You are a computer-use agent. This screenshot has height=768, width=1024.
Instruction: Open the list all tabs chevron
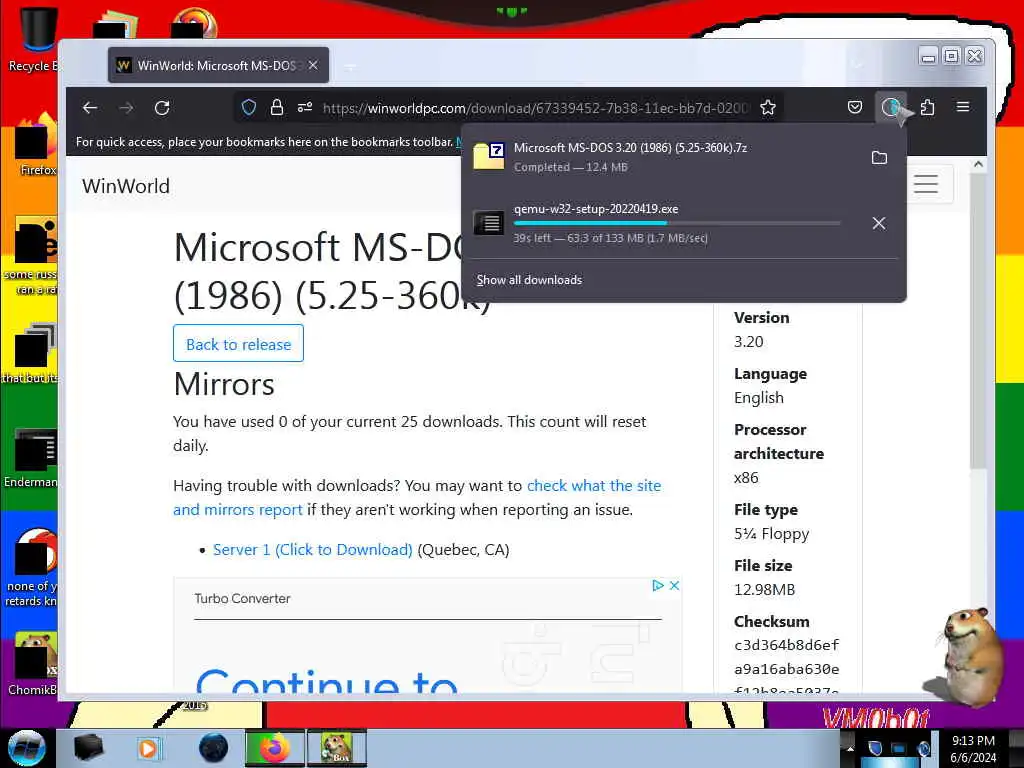857,65
